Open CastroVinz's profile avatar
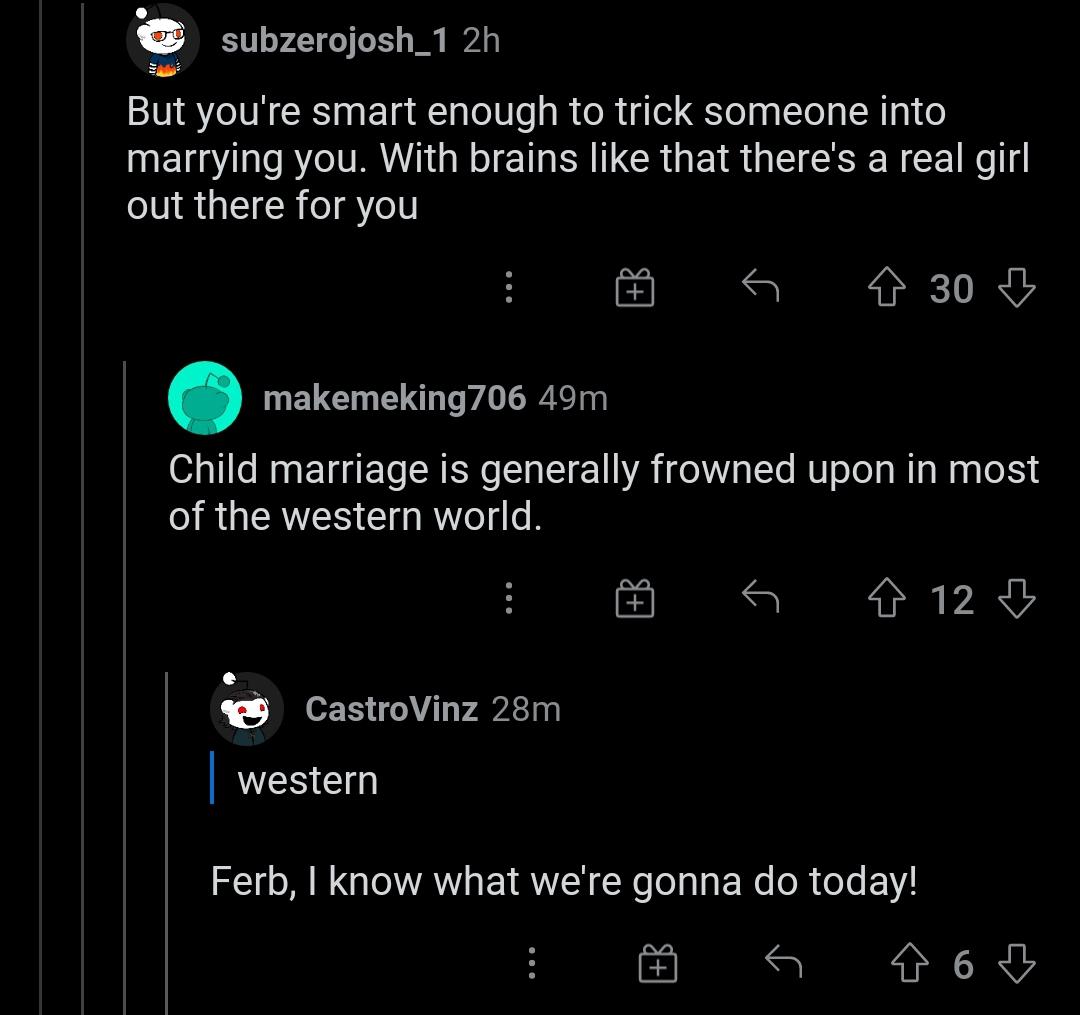This screenshot has width=1080, height=1015. click(x=247, y=709)
